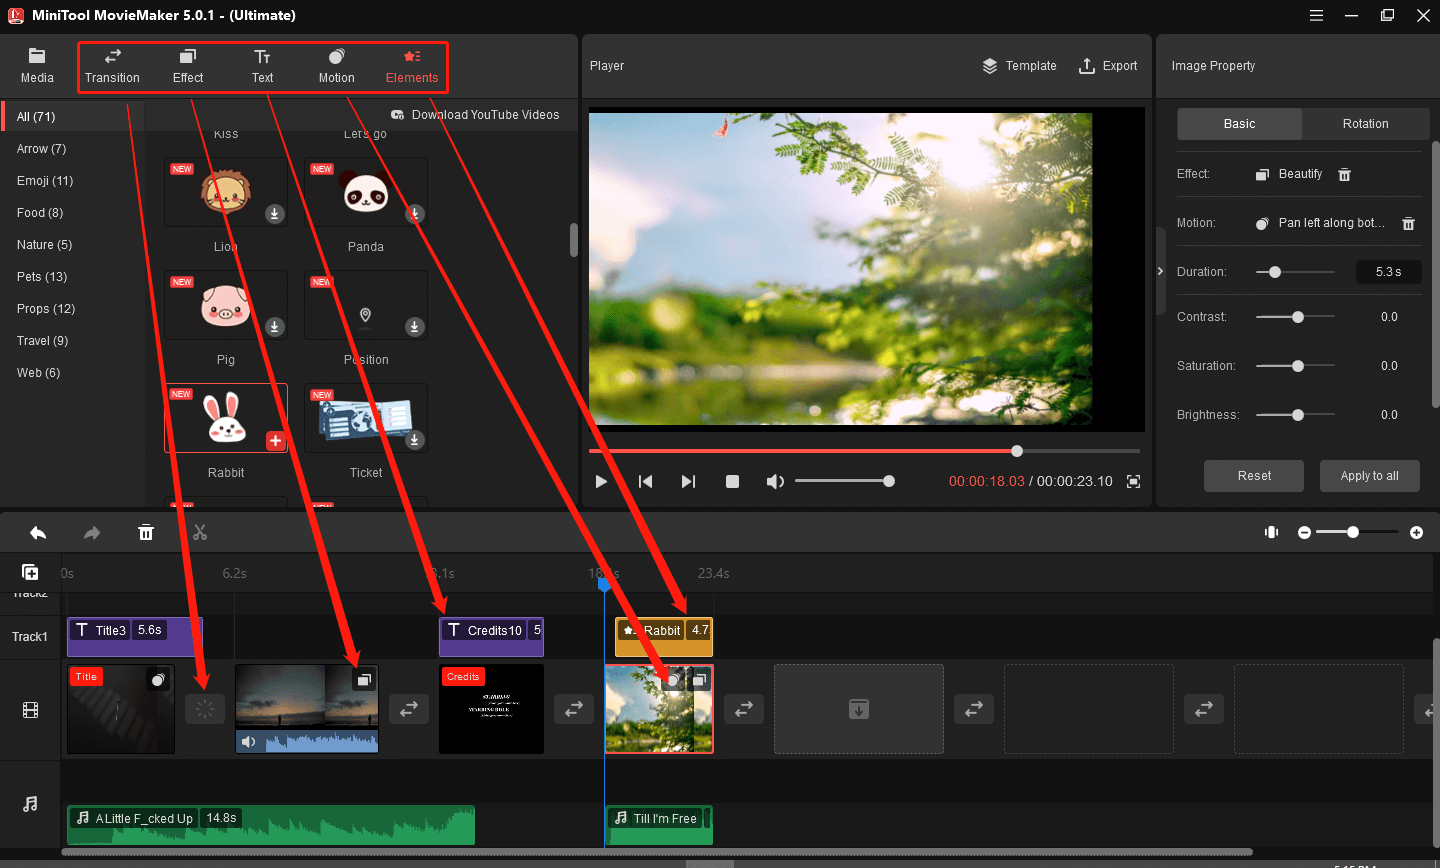Click the Apply to all button
1440x868 pixels.
pos(1369,475)
